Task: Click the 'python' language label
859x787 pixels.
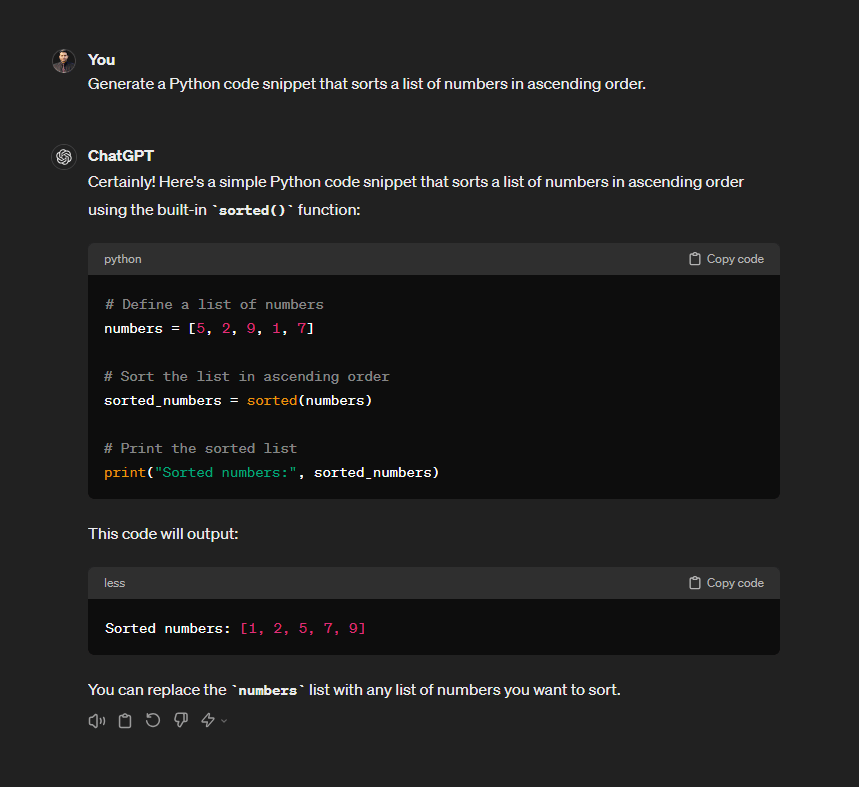Action: tap(123, 259)
